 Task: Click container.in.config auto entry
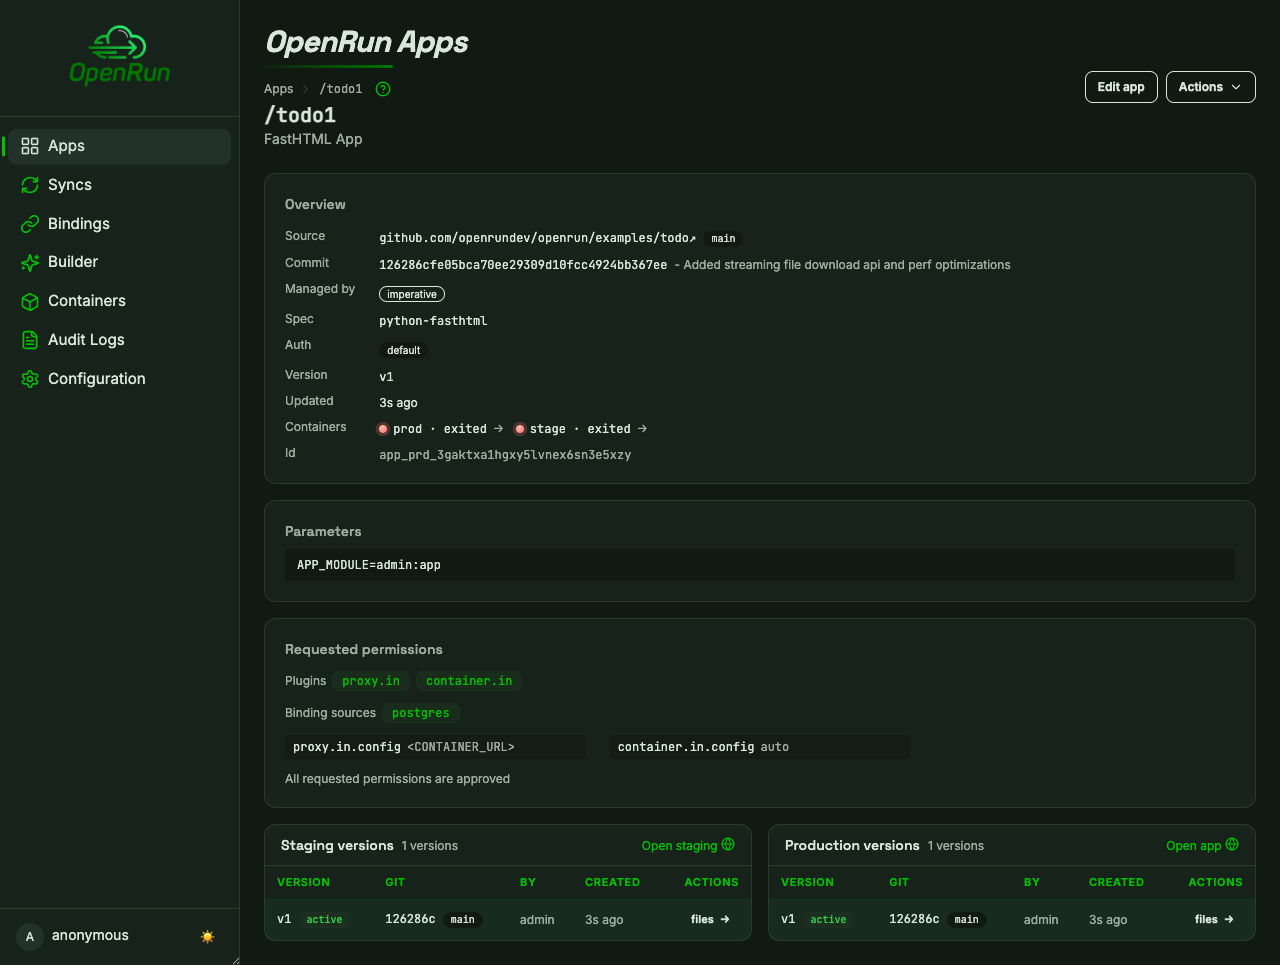point(760,747)
